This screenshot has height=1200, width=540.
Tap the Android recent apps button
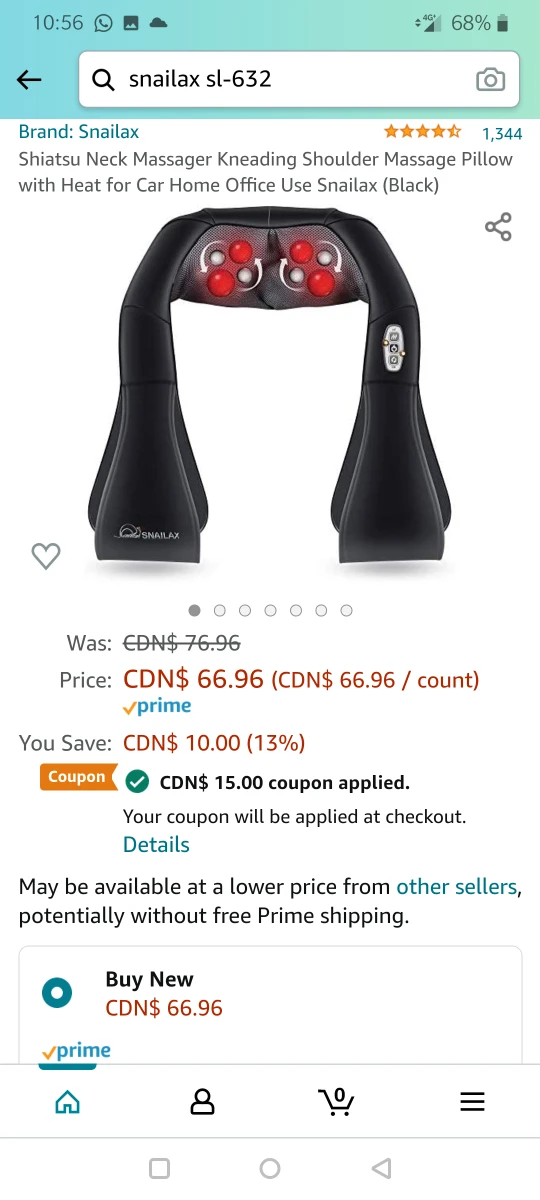tap(159, 1168)
